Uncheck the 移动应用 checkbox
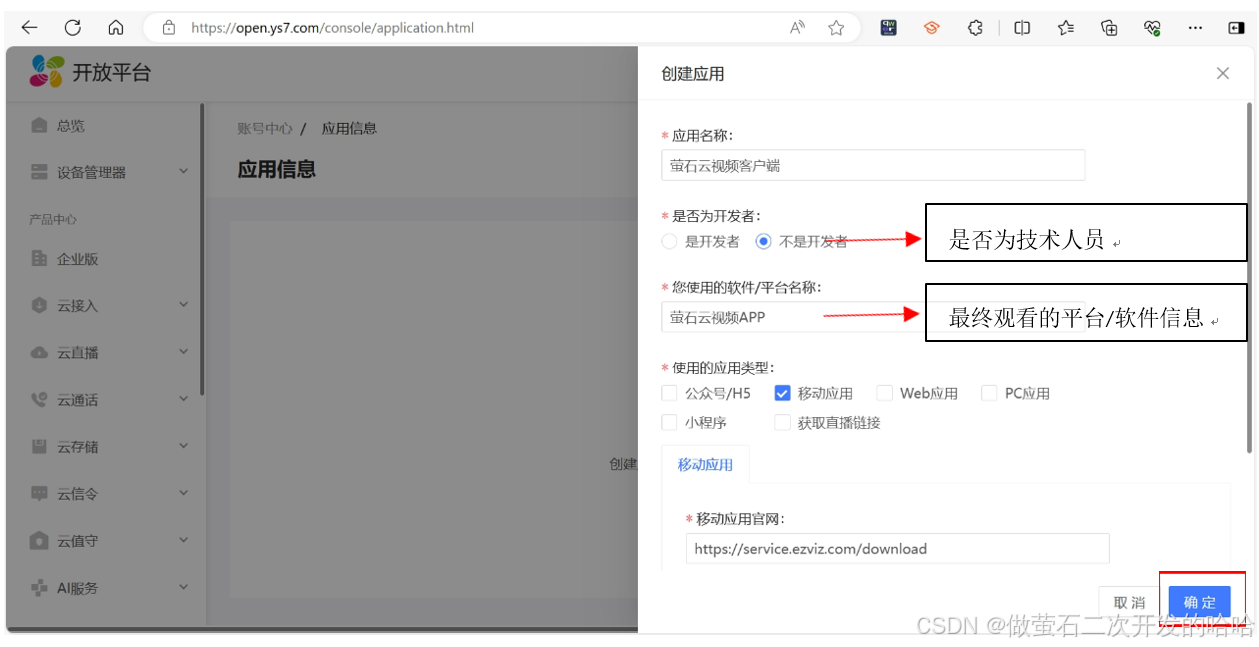This screenshot has width=1259, height=647. (x=782, y=393)
